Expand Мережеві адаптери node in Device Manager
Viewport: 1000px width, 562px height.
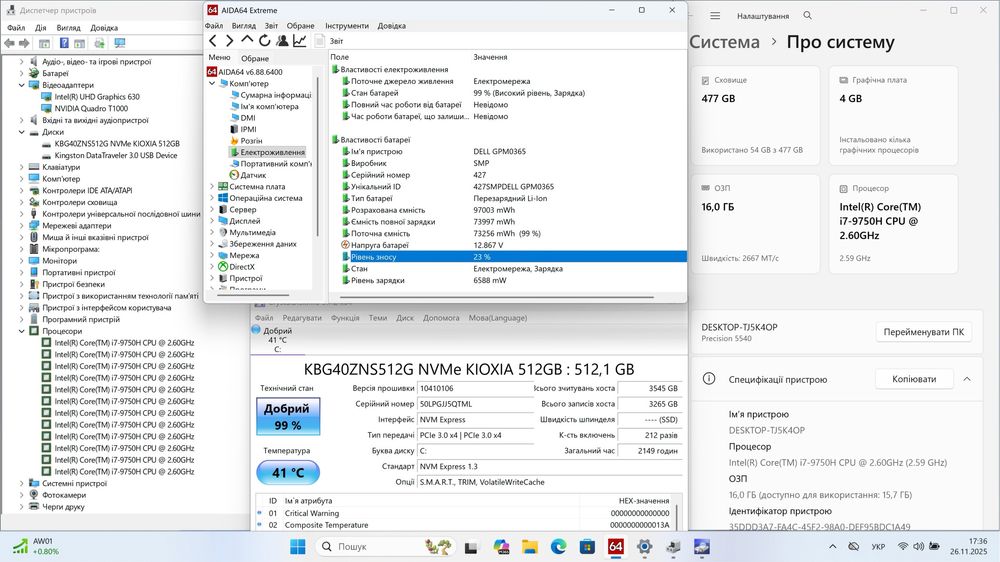click(x=22, y=225)
